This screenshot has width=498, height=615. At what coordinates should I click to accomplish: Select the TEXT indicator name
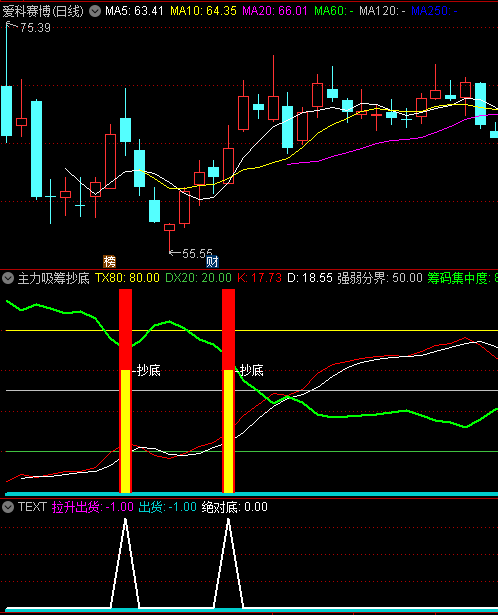tap(33, 507)
